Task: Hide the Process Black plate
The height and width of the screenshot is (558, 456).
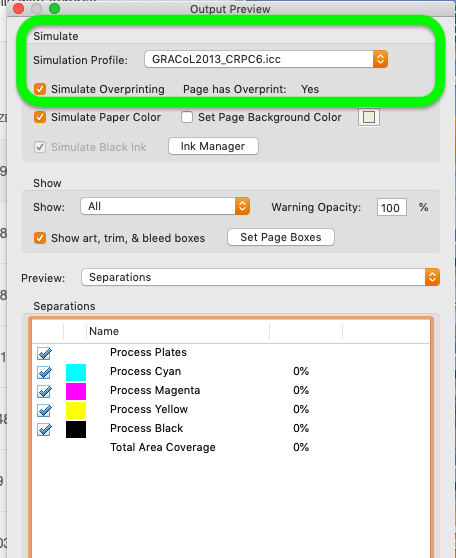Action: coord(44,430)
